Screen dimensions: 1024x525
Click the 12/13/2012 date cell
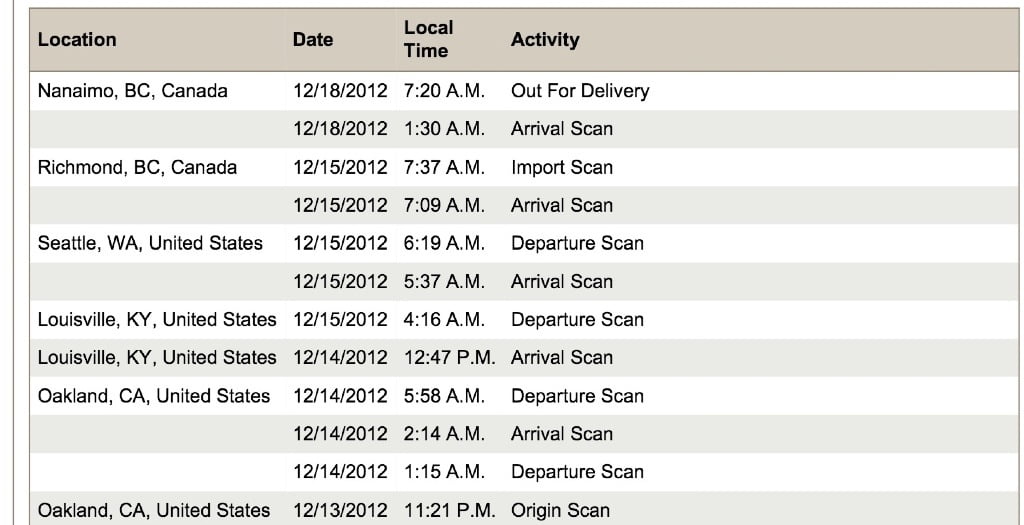click(x=340, y=510)
